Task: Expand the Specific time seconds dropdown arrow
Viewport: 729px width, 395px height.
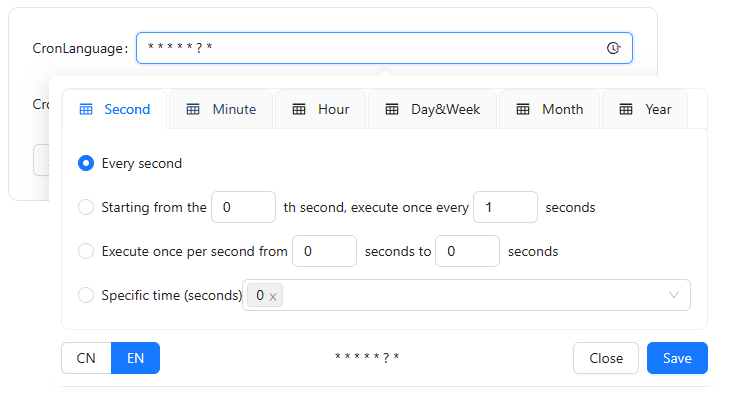Action: (x=674, y=295)
